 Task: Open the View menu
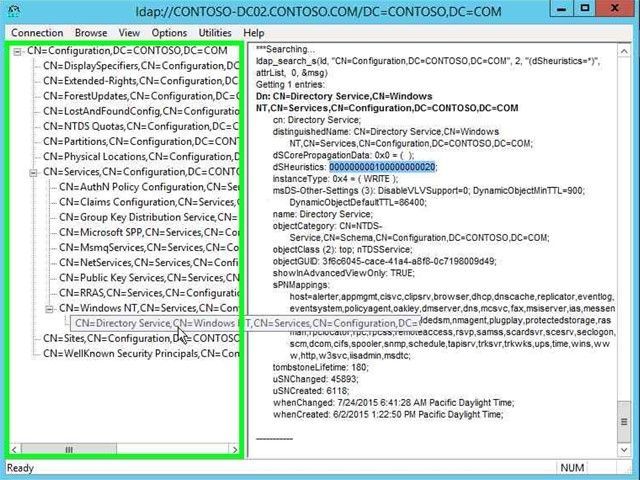129,33
